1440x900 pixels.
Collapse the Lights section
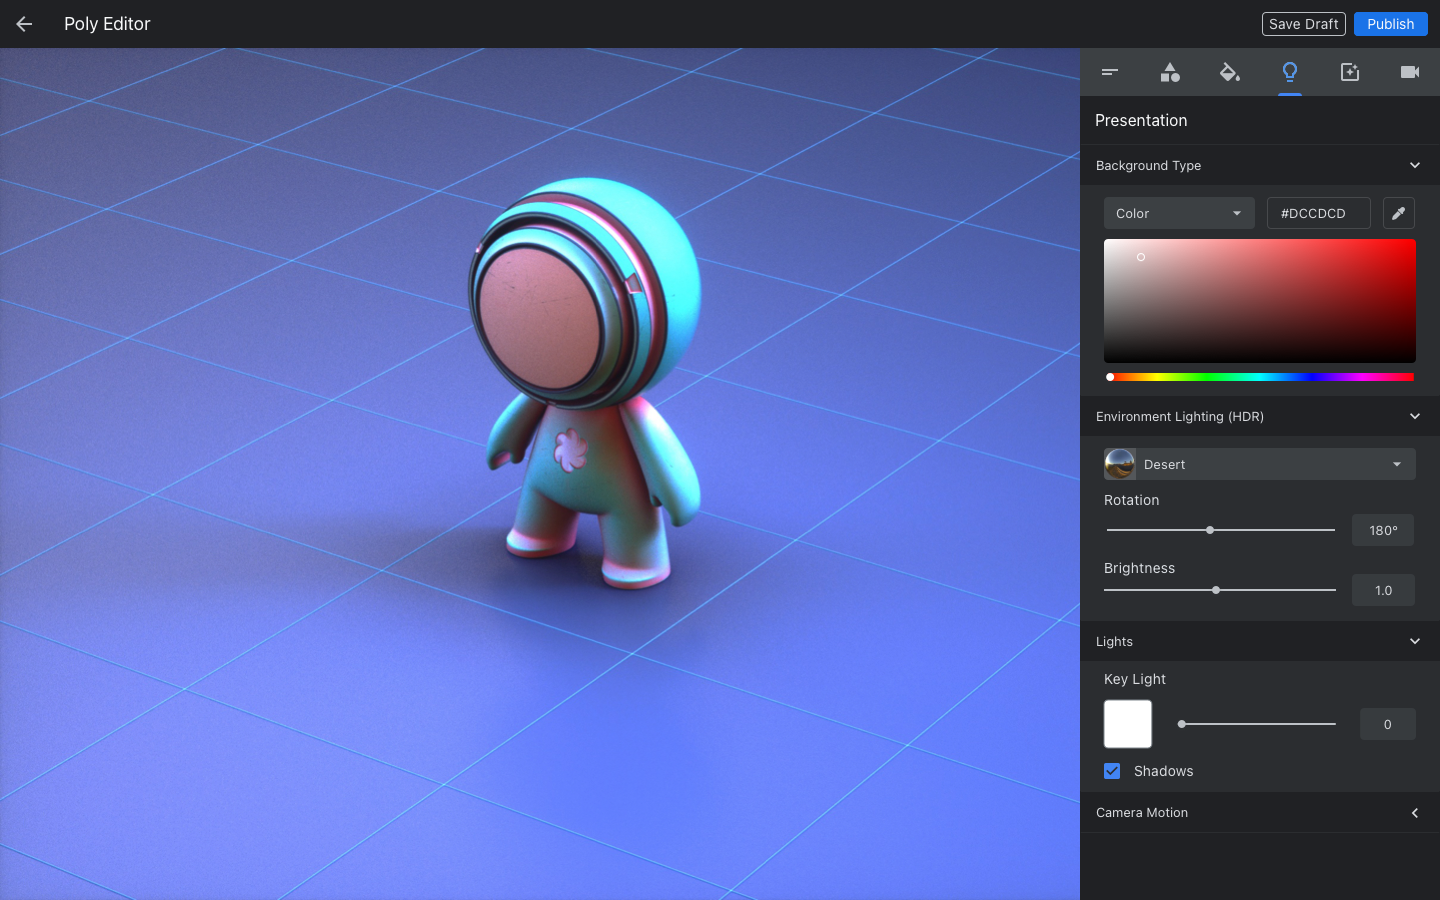[1415, 641]
